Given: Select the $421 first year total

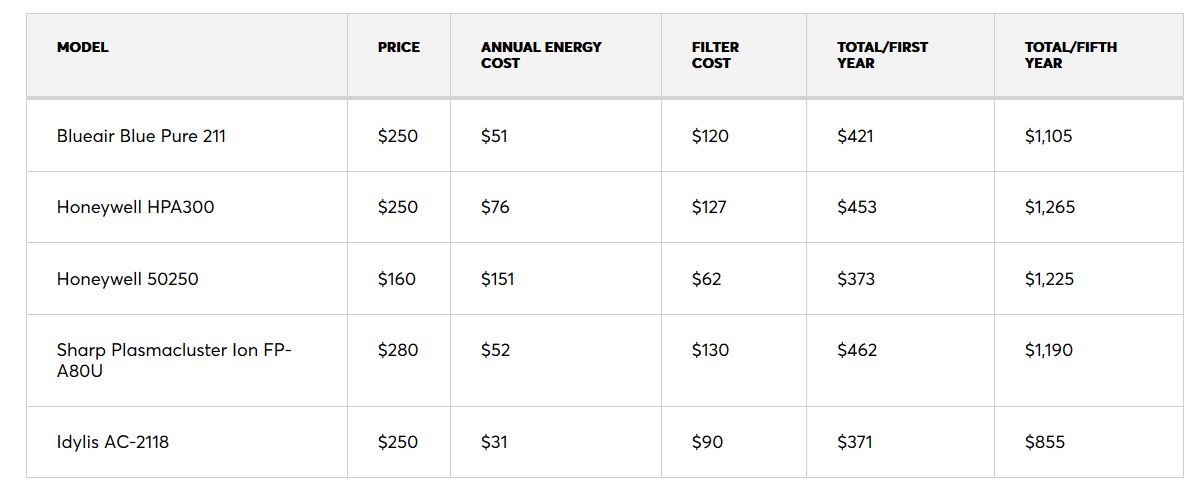Looking at the screenshot, I should 856,135.
